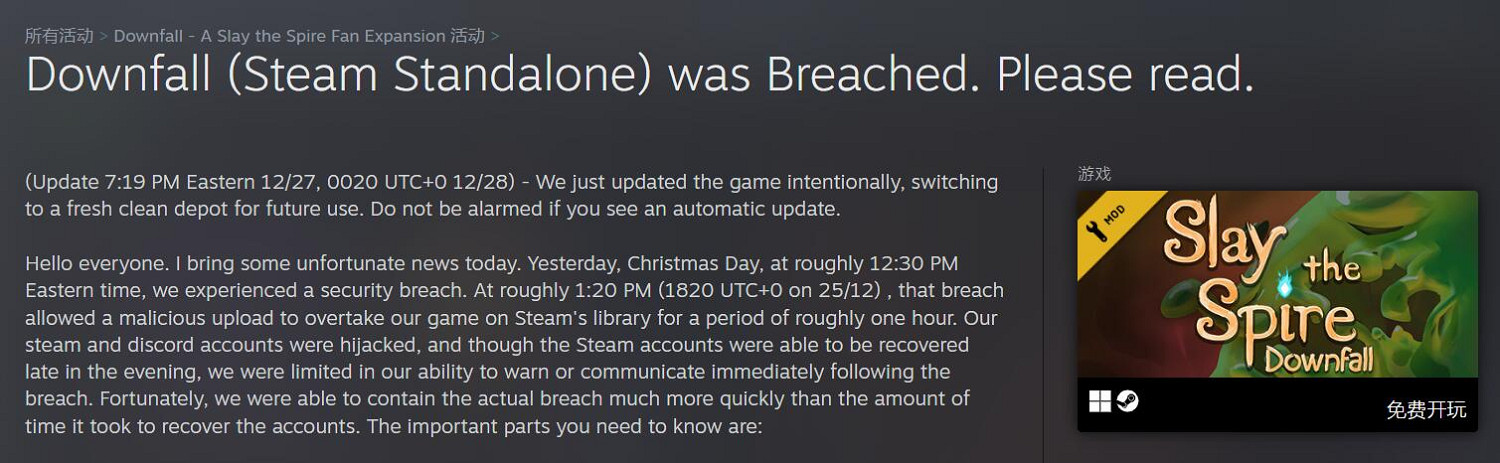Go back to 所有活动 breadcrumb
The height and width of the screenshot is (463, 1500).
pos(58,36)
